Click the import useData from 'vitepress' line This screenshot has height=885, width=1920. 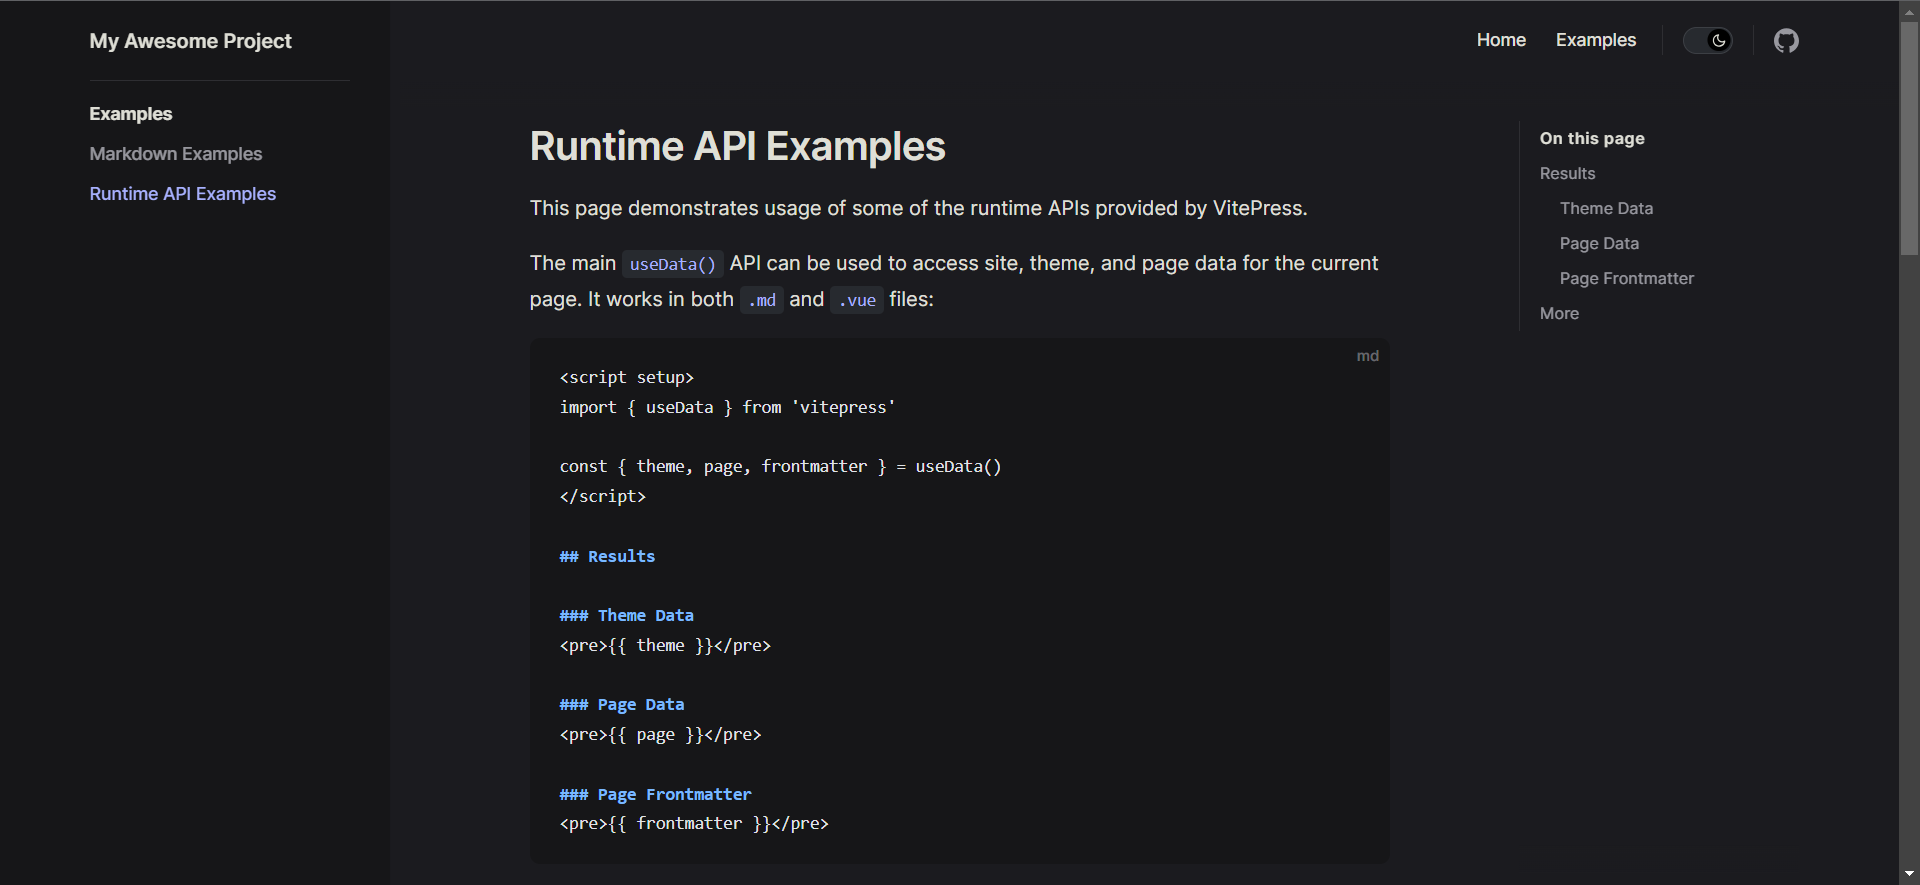(728, 407)
